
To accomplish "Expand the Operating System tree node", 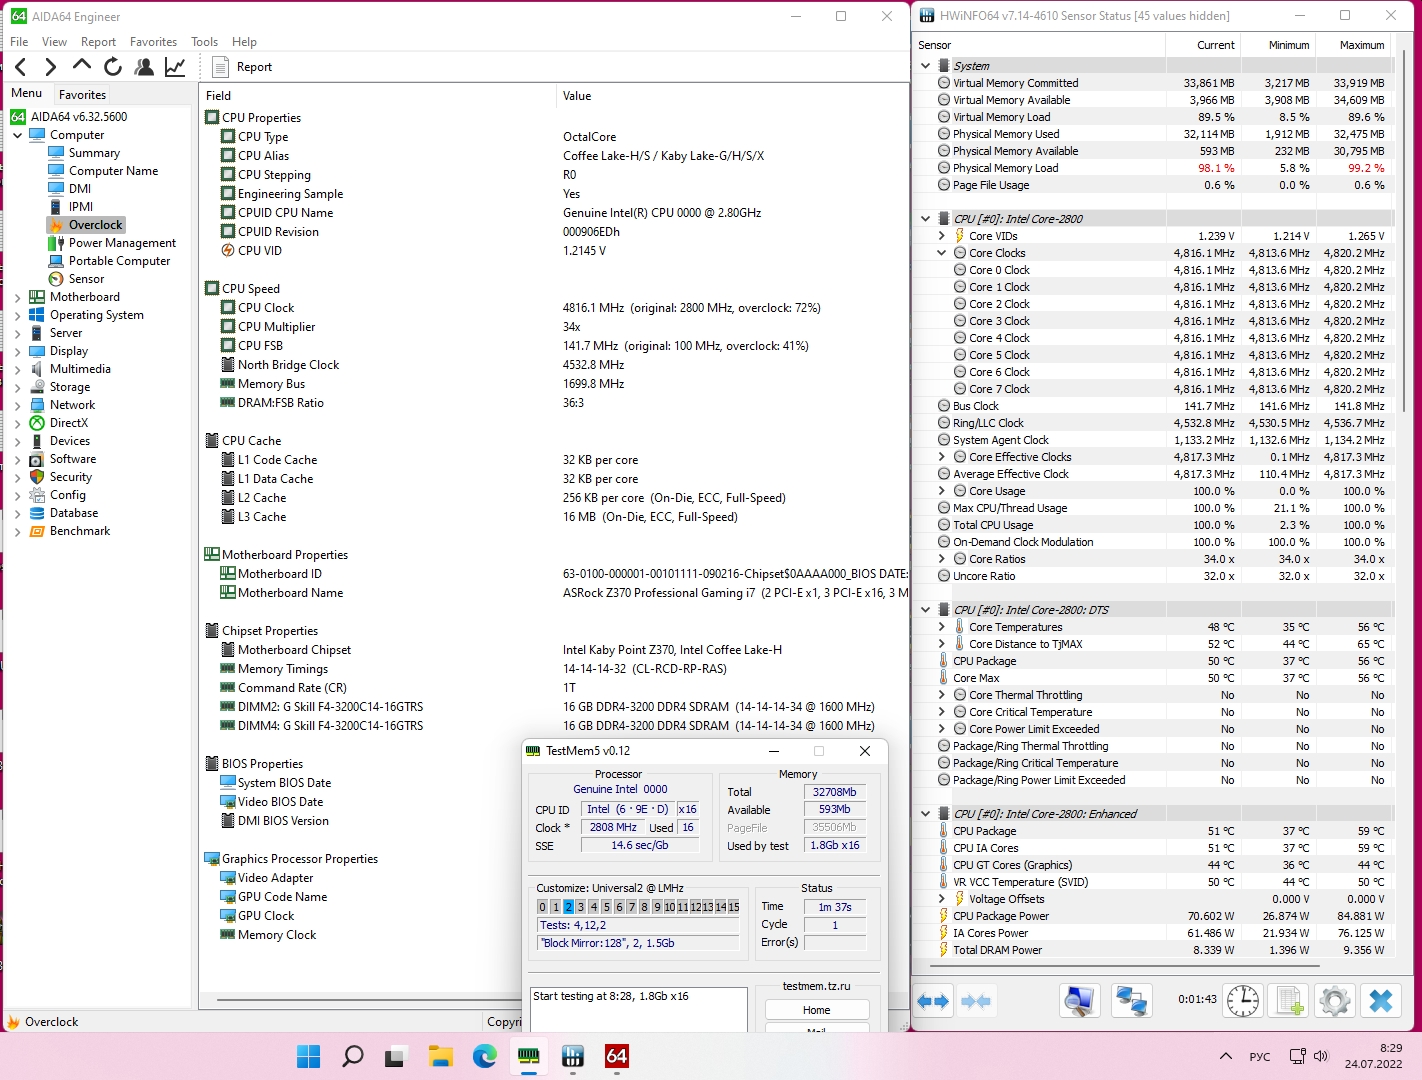I will (17, 315).
